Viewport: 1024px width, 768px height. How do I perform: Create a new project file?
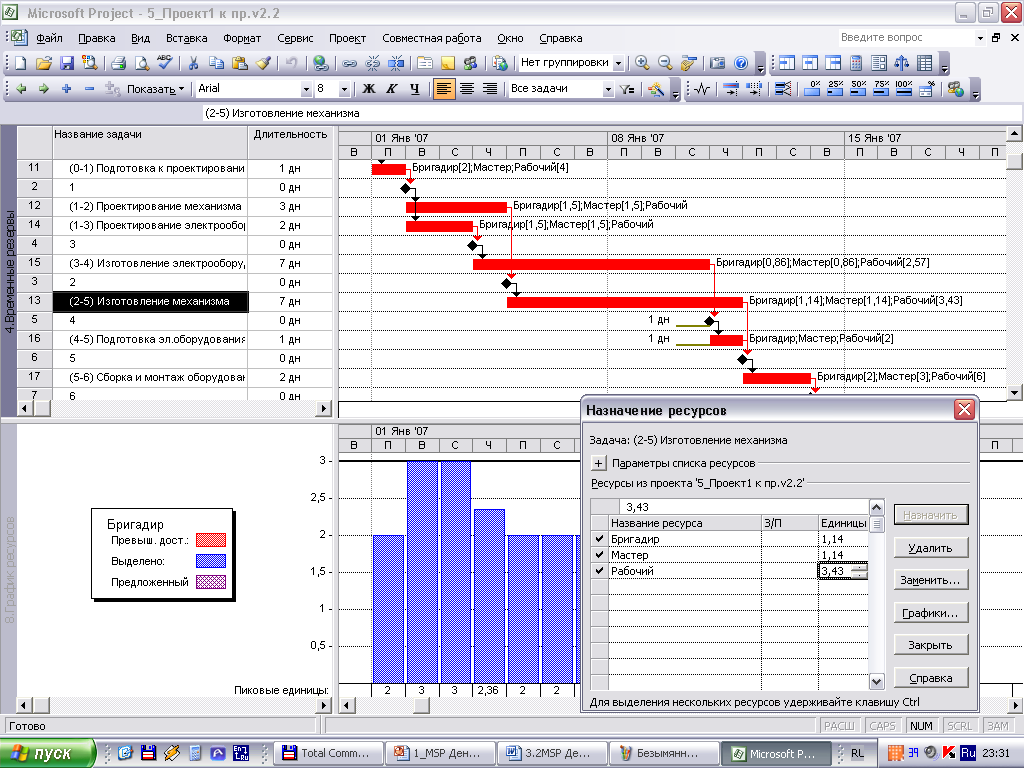coord(20,63)
